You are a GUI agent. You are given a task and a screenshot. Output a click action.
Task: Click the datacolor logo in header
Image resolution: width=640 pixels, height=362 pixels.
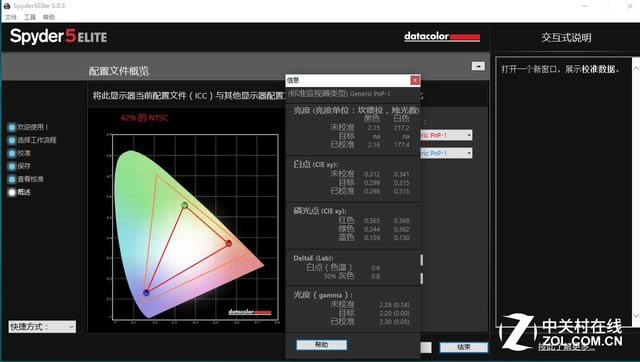[x=442, y=37]
